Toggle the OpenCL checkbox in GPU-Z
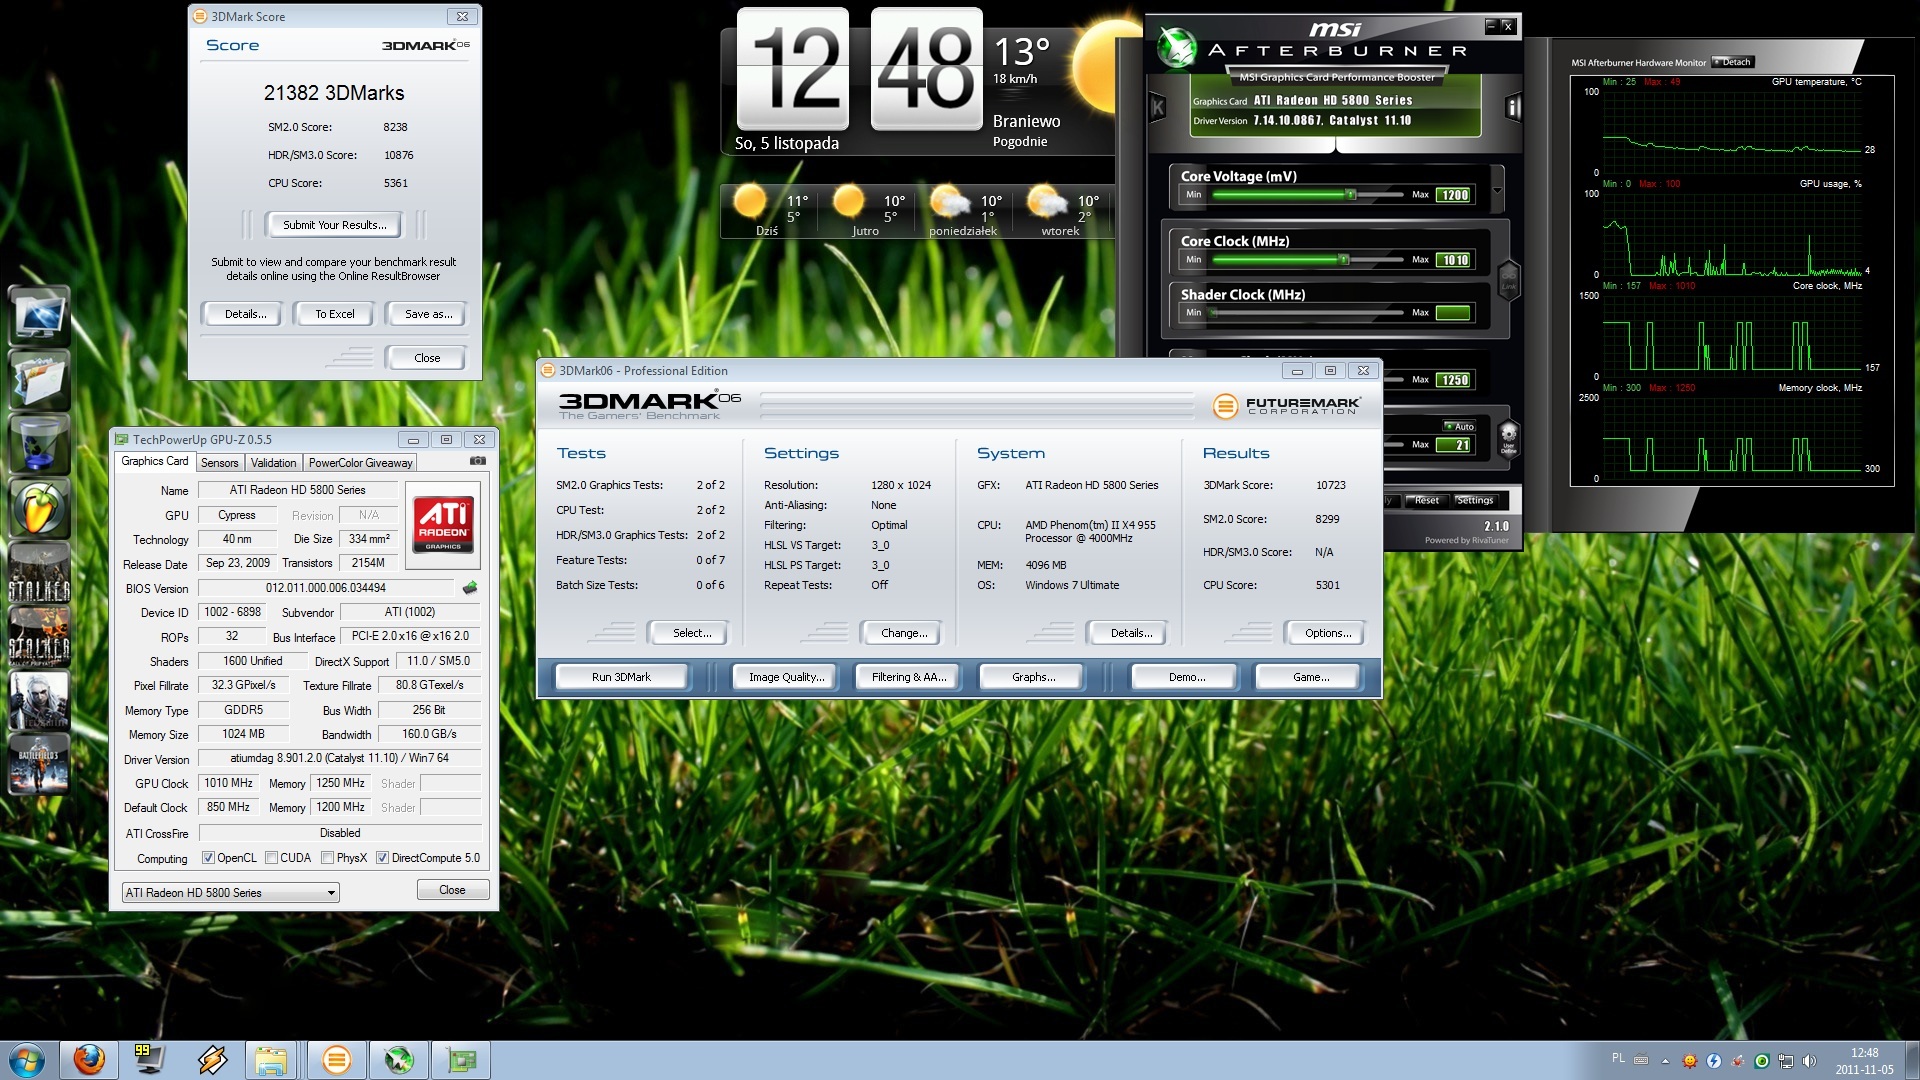Screen dimensions: 1920x1080 (x=208, y=858)
